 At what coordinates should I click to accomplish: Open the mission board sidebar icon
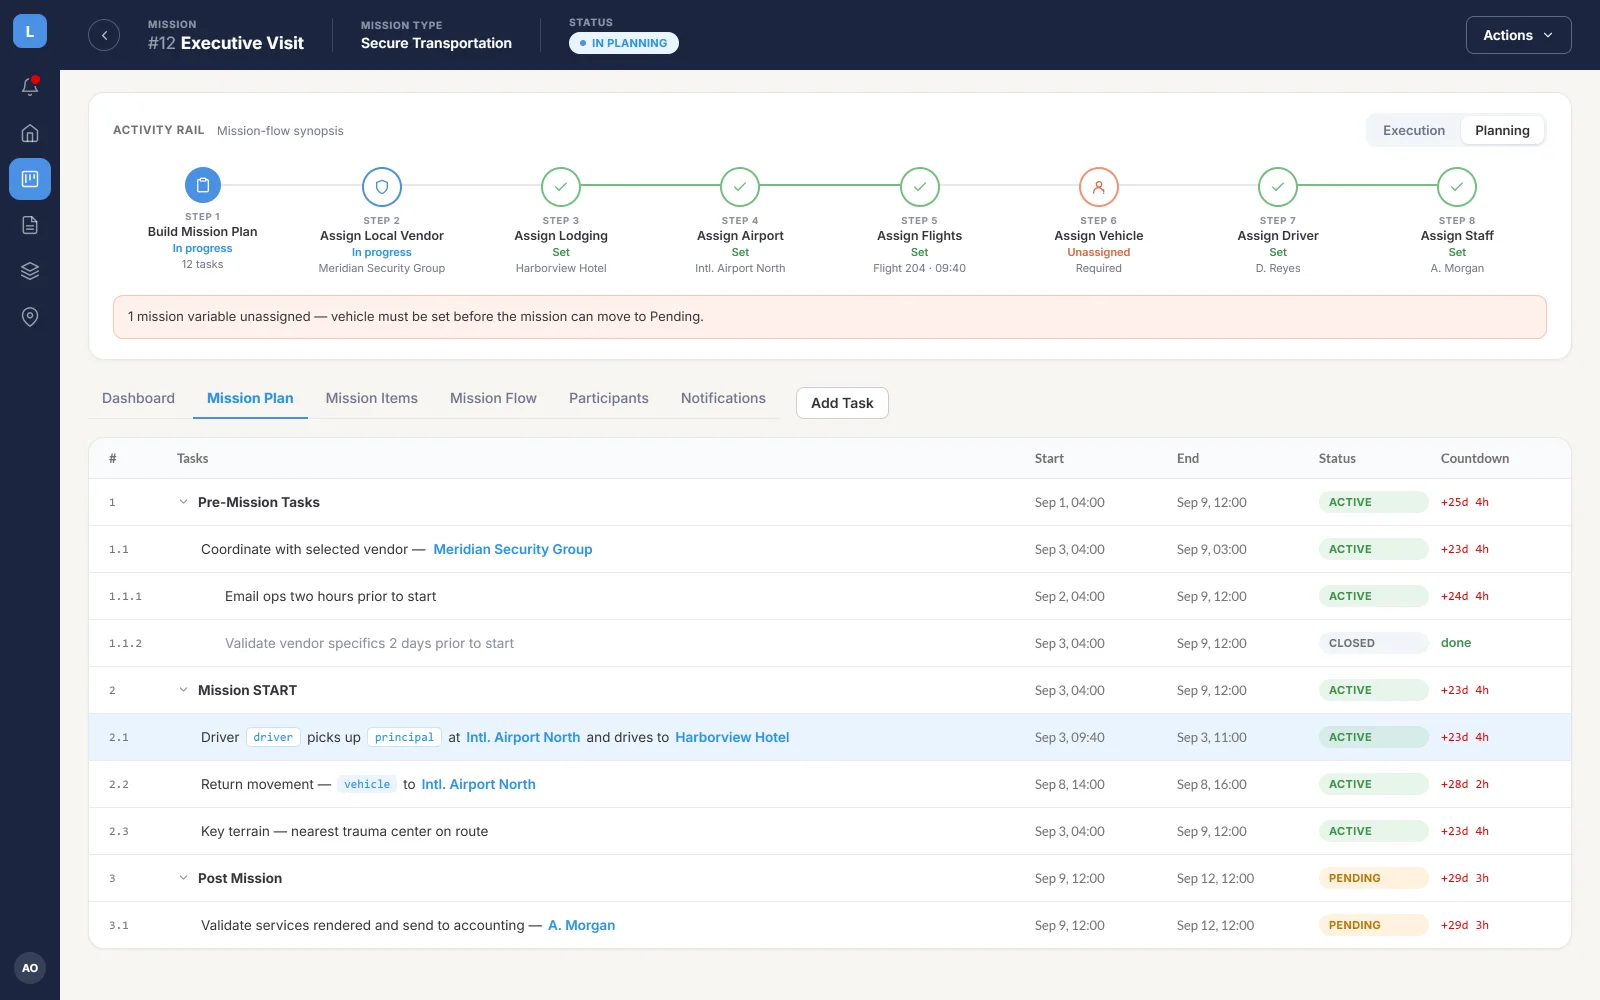pos(30,179)
